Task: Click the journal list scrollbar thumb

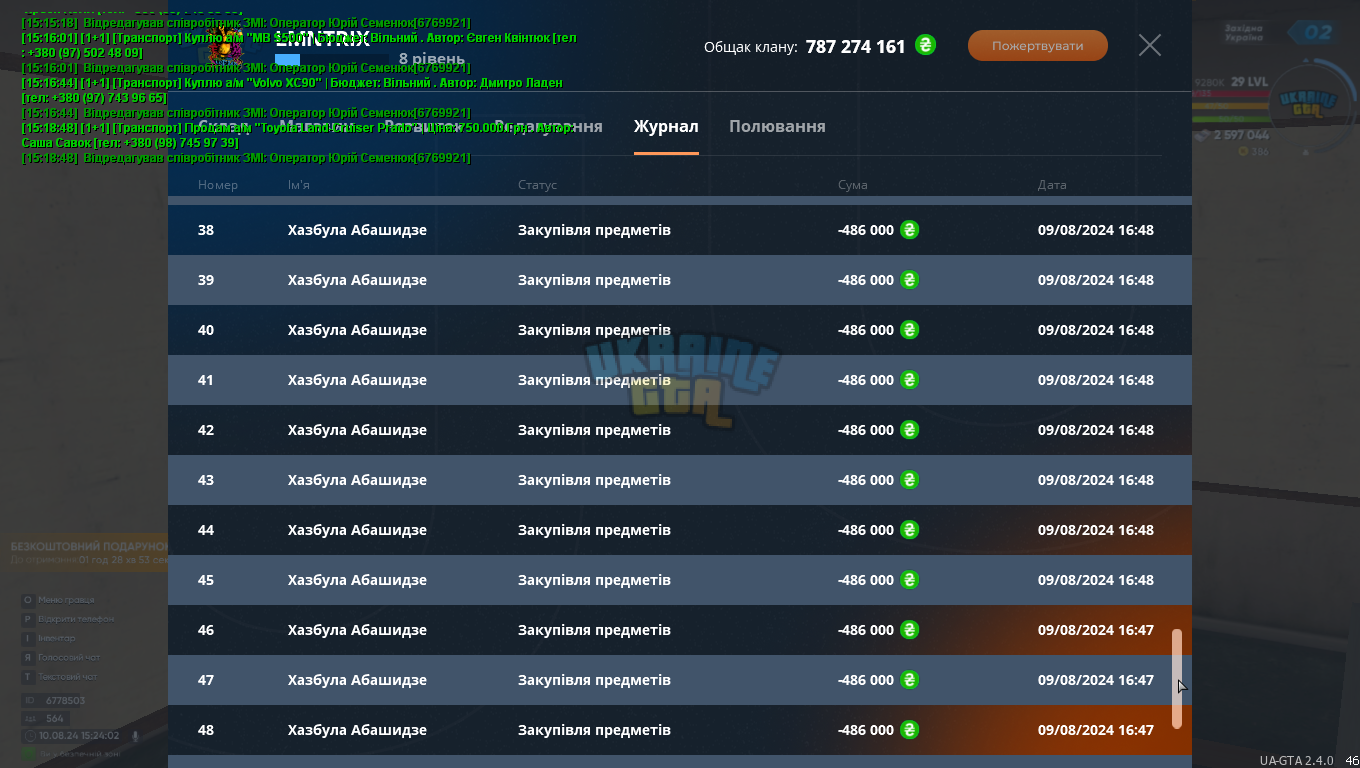Action: pyautogui.click(x=1177, y=678)
